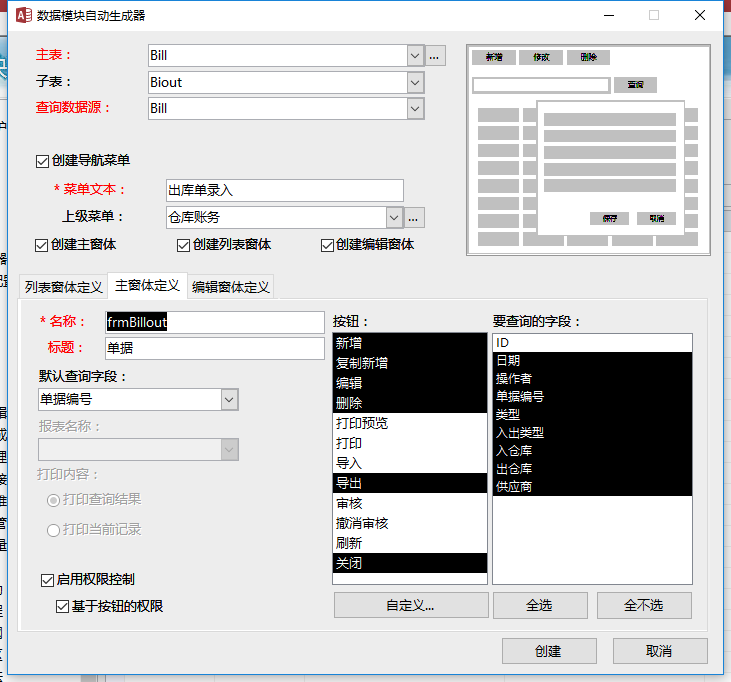Select 刷新 in the 按钮 list
The image size is (731, 682).
410,544
